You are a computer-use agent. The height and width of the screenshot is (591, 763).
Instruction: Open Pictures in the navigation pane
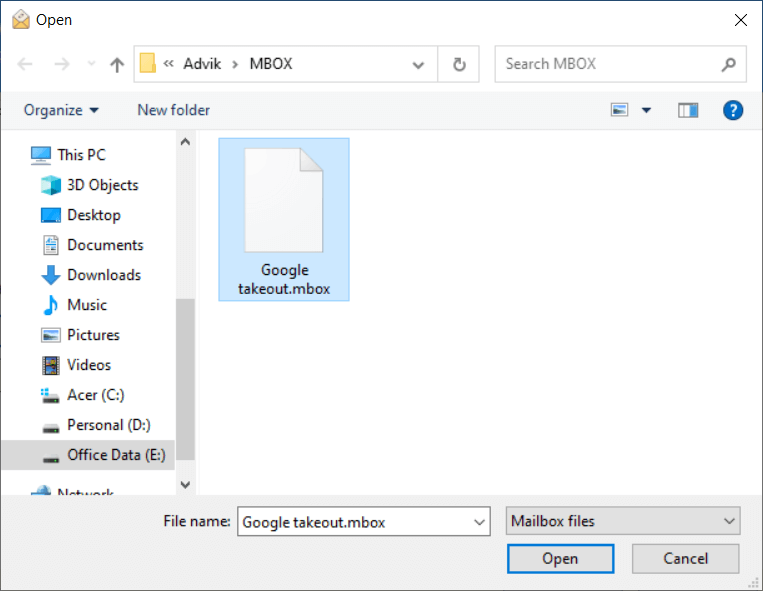tap(93, 335)
